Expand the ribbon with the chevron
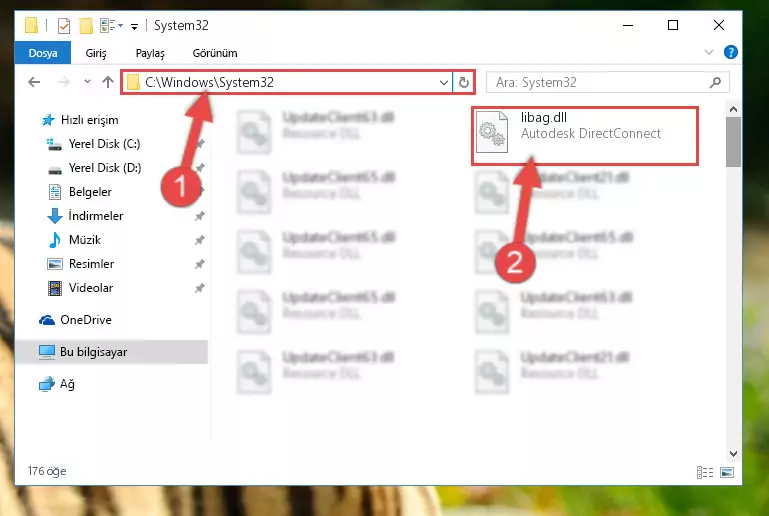The height and width of the screenshot is (516, 769). tap(709, 52)
